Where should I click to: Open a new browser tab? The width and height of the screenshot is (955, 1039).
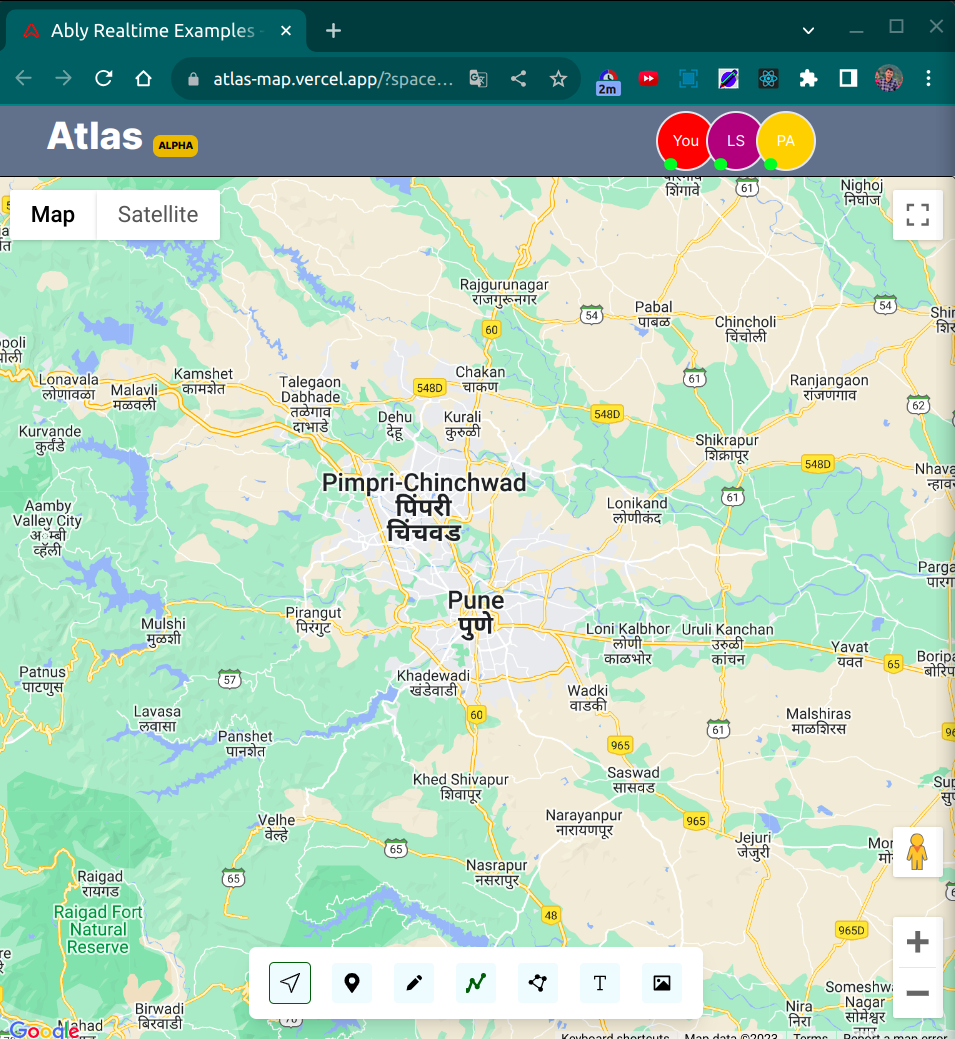click(x=333, y=30)
